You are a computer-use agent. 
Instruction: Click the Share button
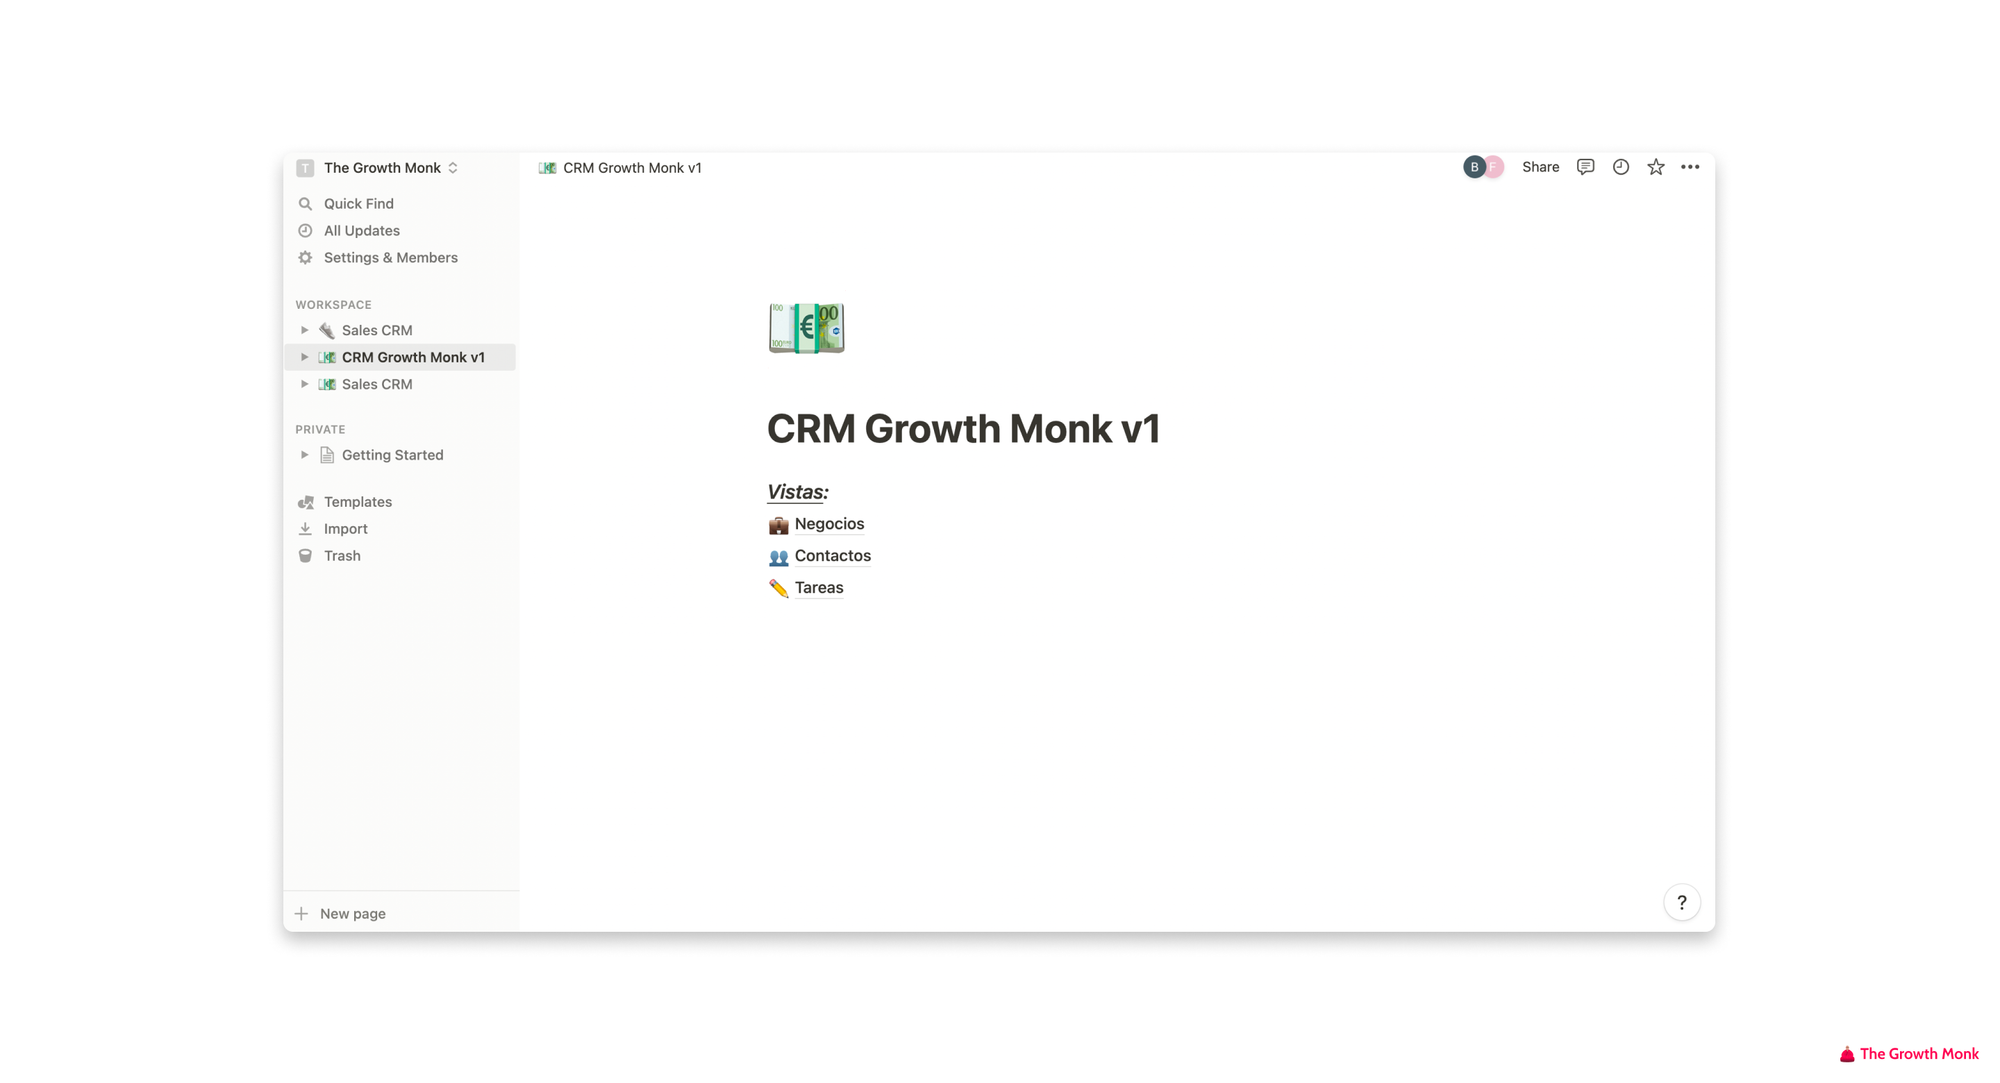point(1540,167)
